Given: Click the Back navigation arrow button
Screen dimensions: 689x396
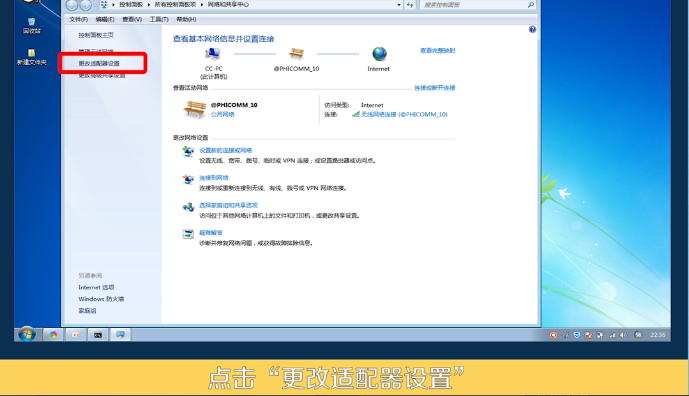Looking at the screenshot, I should point(72,5).
